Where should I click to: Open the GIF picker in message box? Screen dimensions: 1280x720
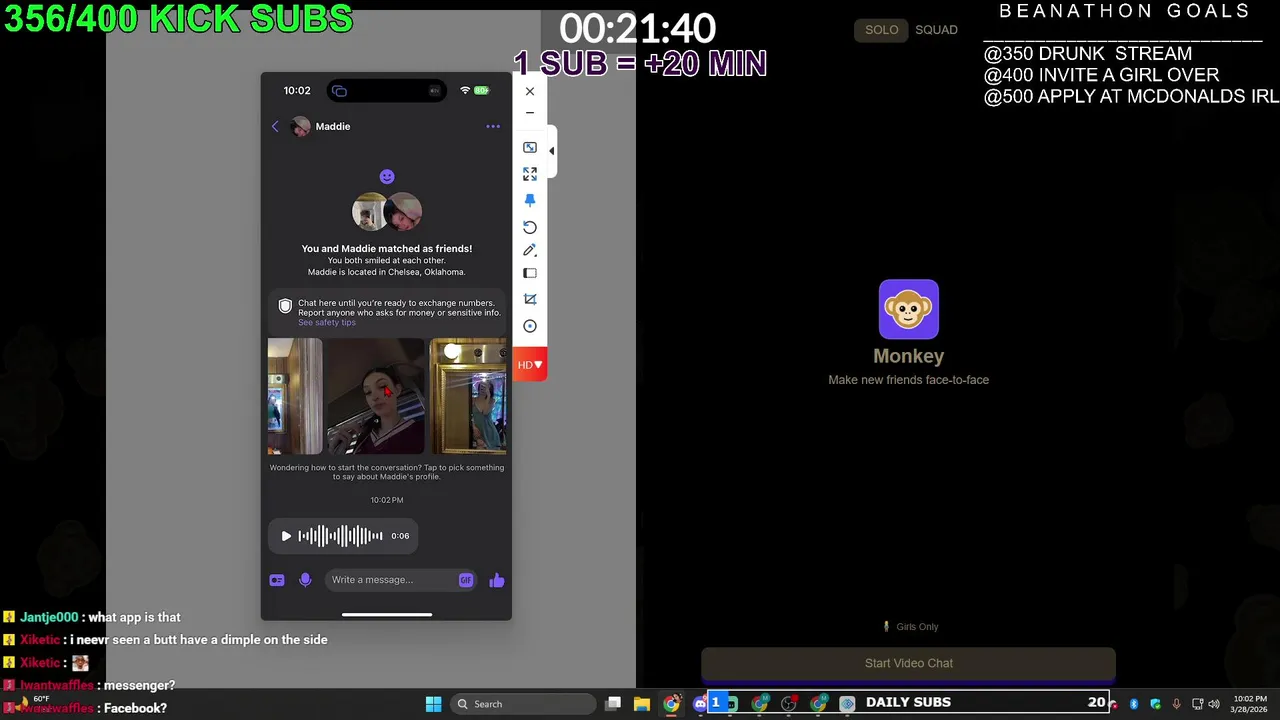pos(466,580)
